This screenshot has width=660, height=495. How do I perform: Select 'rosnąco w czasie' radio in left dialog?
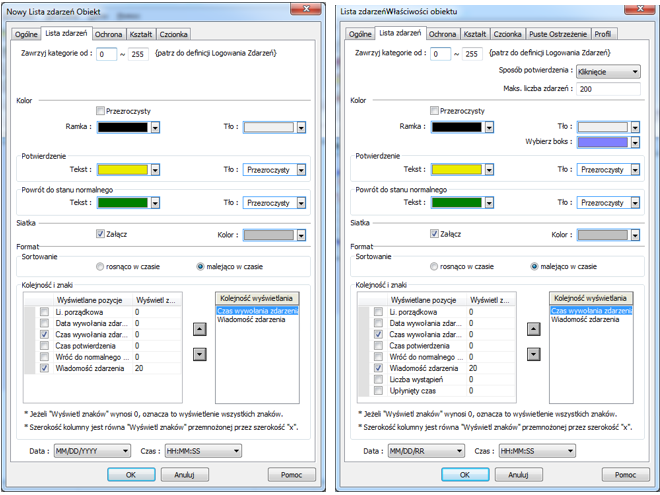(x=100, y=266)
